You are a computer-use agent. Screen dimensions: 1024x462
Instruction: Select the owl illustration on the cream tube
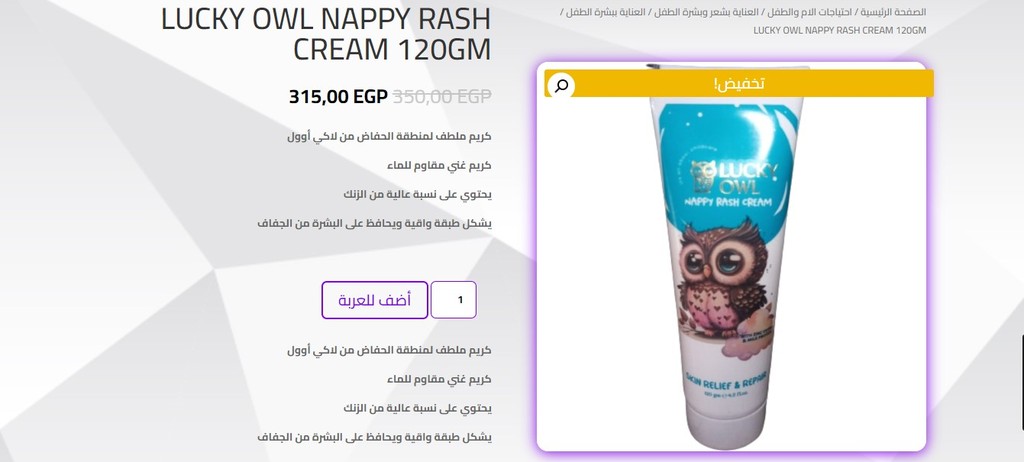point(723,280)
